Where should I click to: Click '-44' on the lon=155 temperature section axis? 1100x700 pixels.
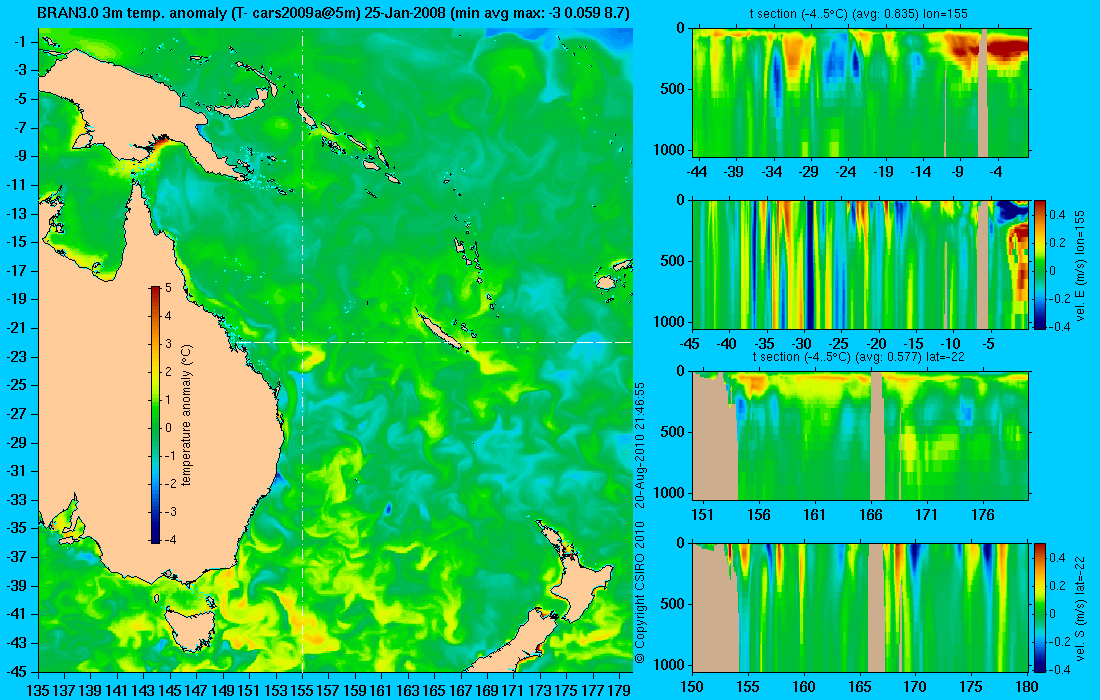697,172
